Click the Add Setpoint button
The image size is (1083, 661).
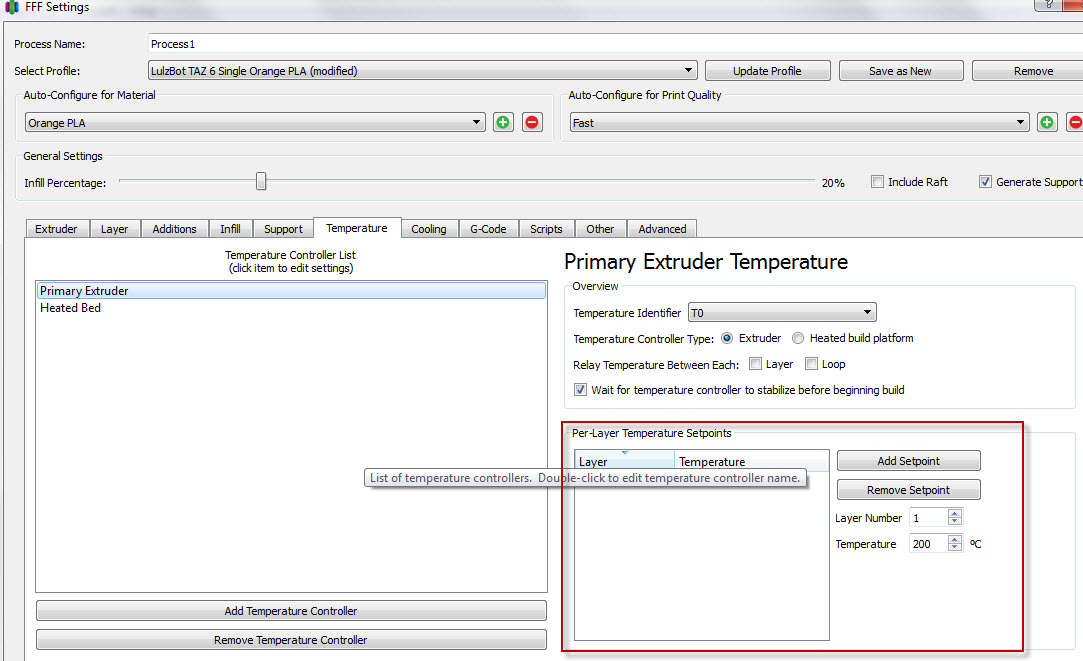pos(908,461)
